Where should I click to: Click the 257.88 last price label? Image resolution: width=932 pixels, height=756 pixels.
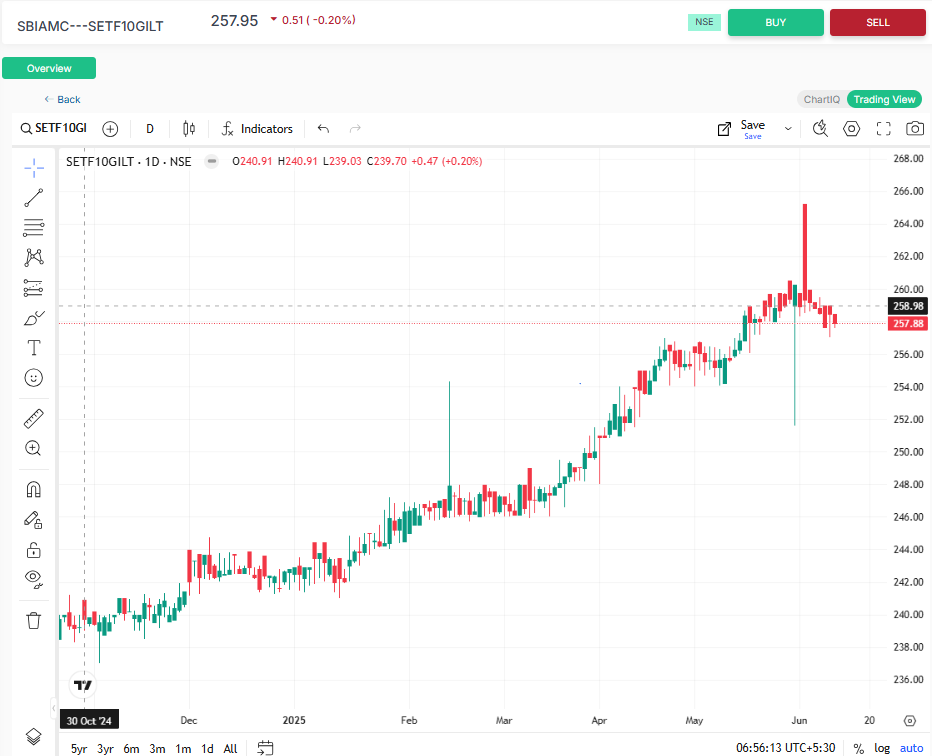click(x=908, y=323)
